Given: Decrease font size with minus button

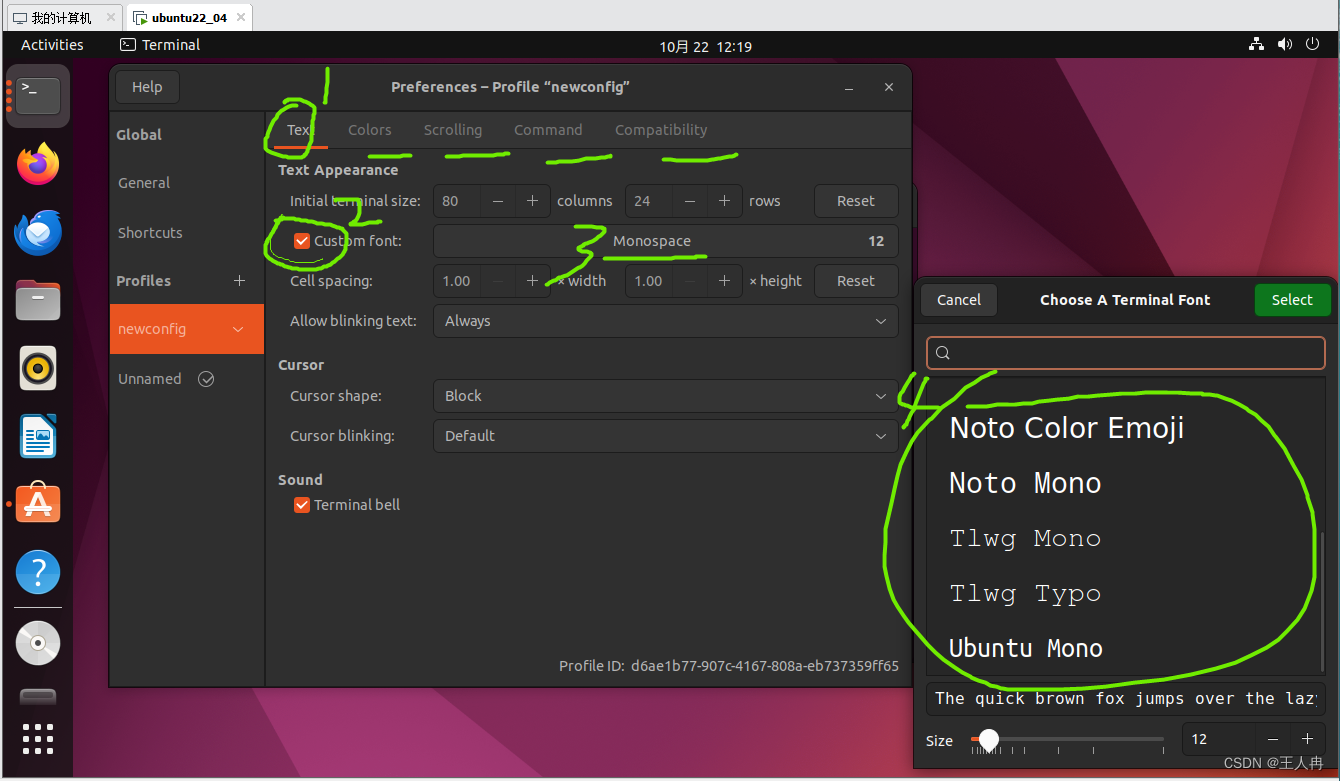Looking at the screenshot, I should (x=1273, y=739).
